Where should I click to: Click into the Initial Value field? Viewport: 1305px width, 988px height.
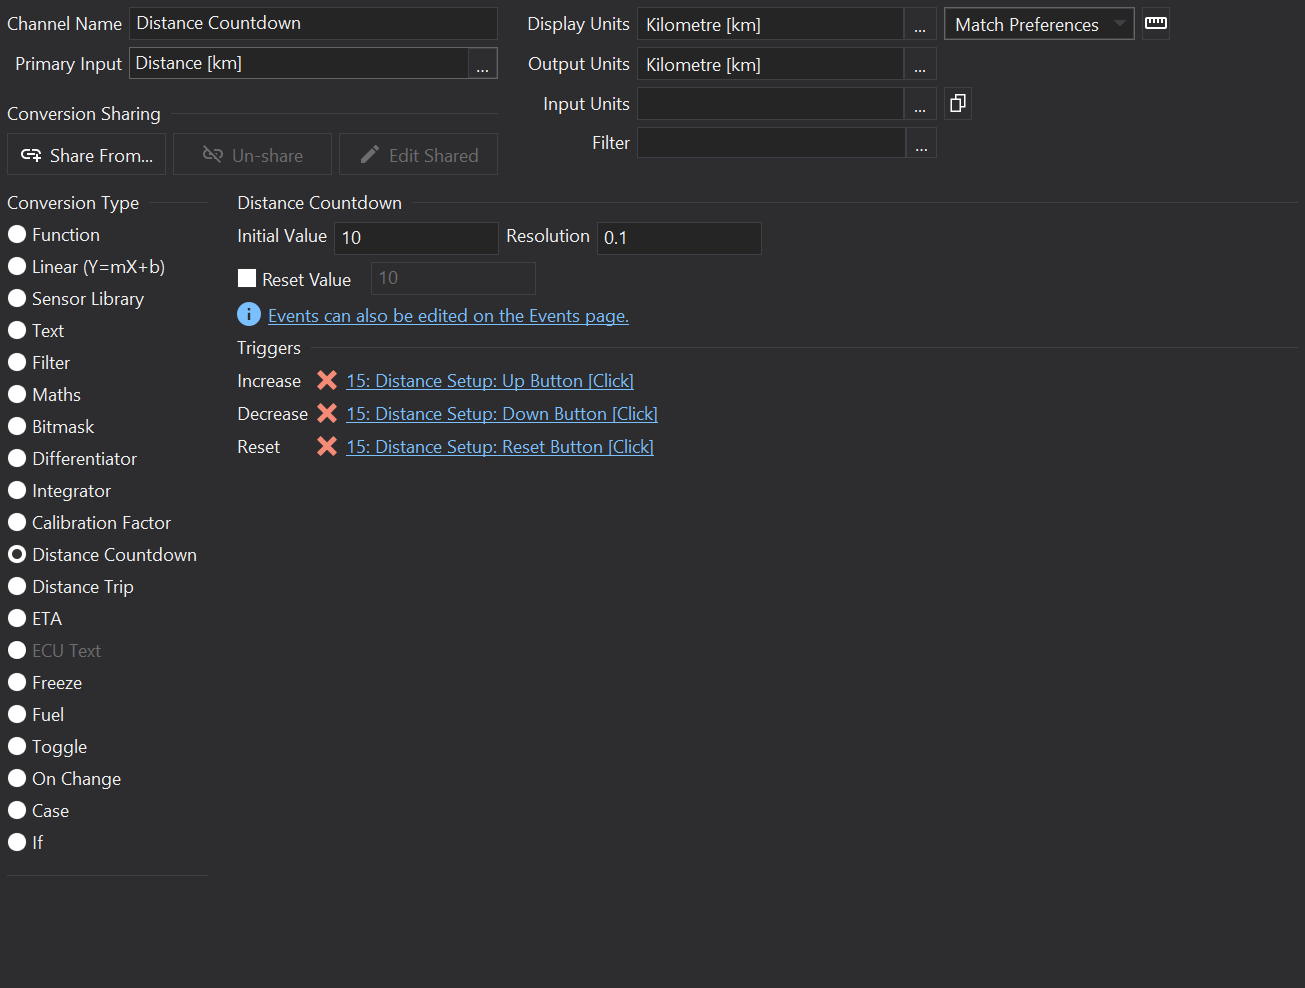415,238
